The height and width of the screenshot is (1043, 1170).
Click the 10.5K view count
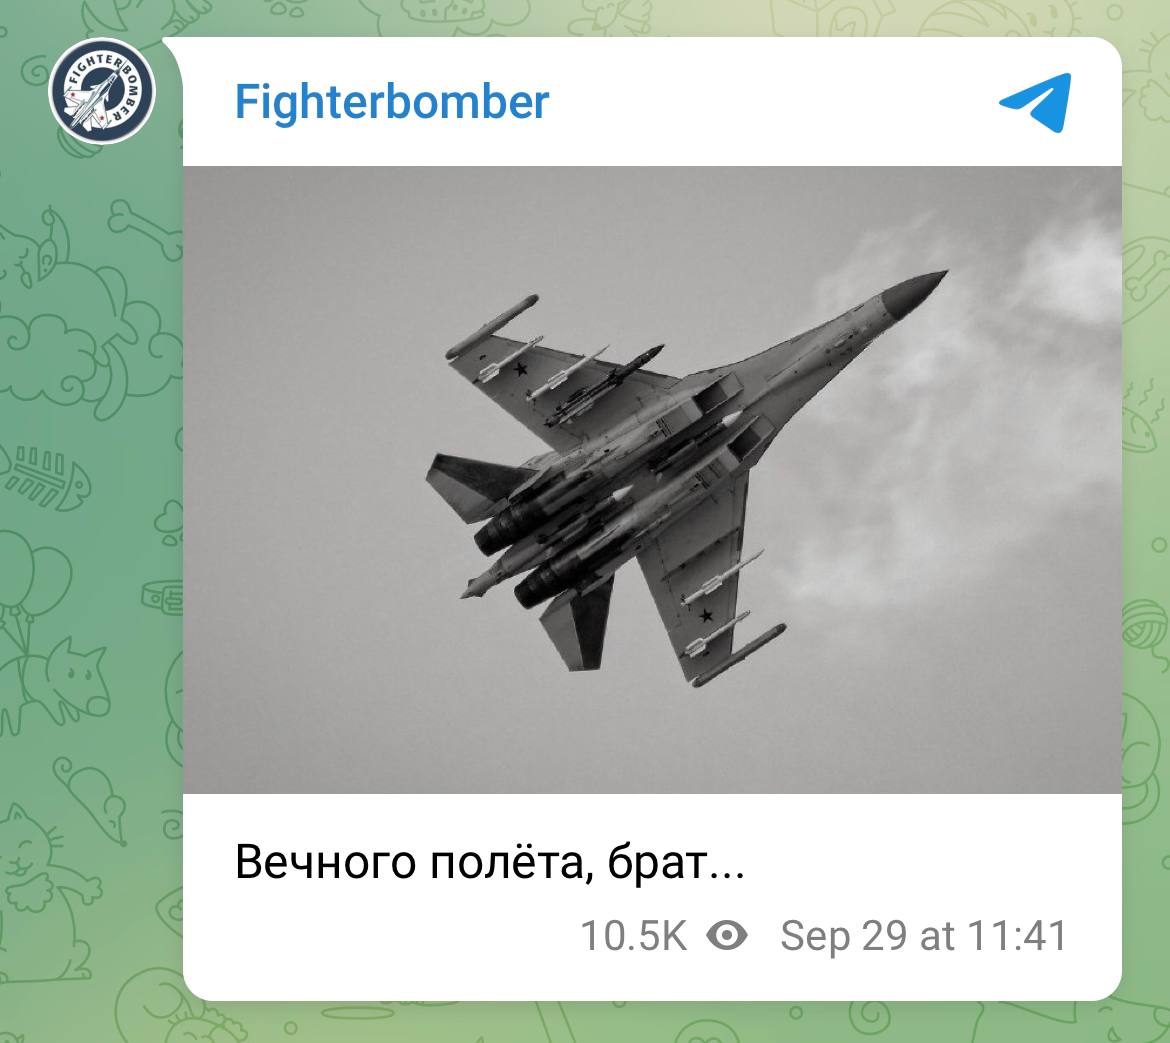[634, 936]
